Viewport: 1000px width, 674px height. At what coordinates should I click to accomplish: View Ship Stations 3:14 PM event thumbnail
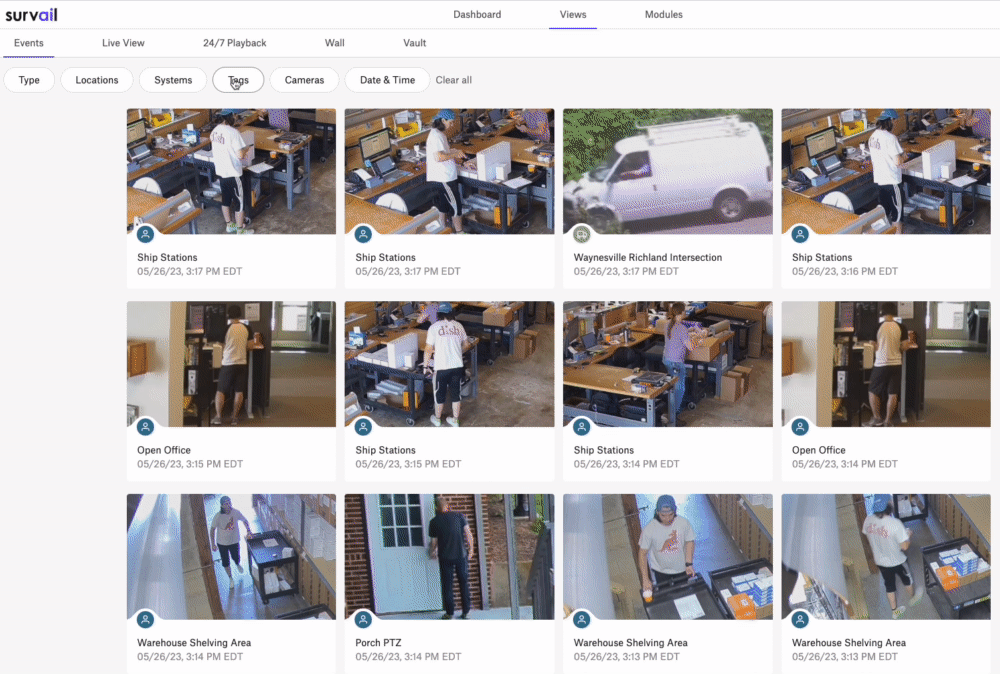(x=668, y=364)
